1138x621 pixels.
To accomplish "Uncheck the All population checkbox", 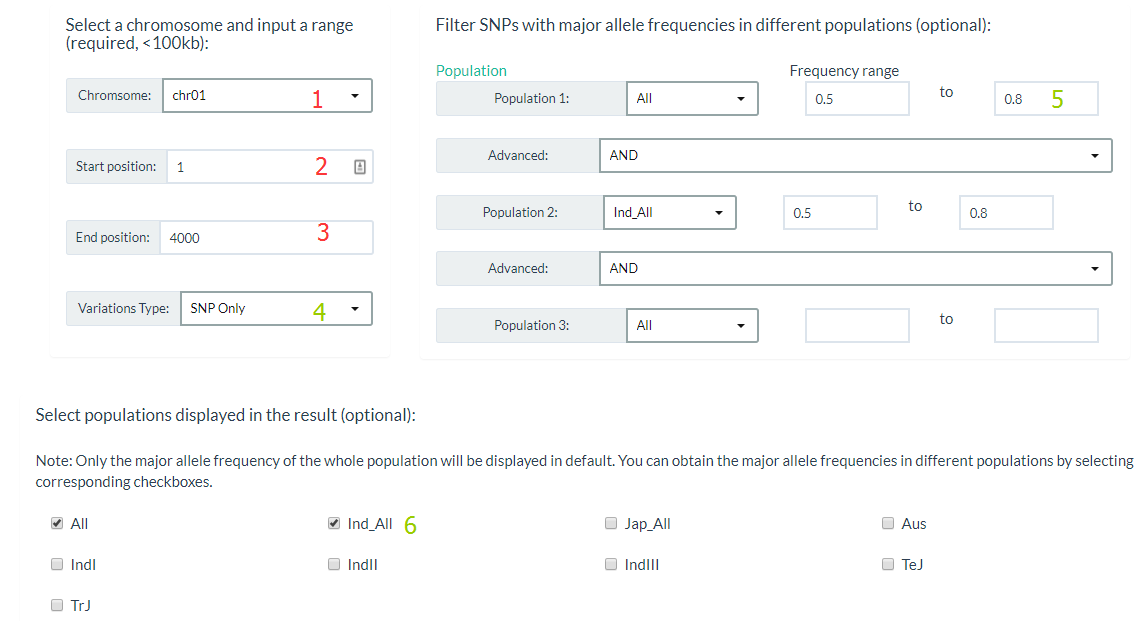I will pyautogui.click(x=57, y=523).
